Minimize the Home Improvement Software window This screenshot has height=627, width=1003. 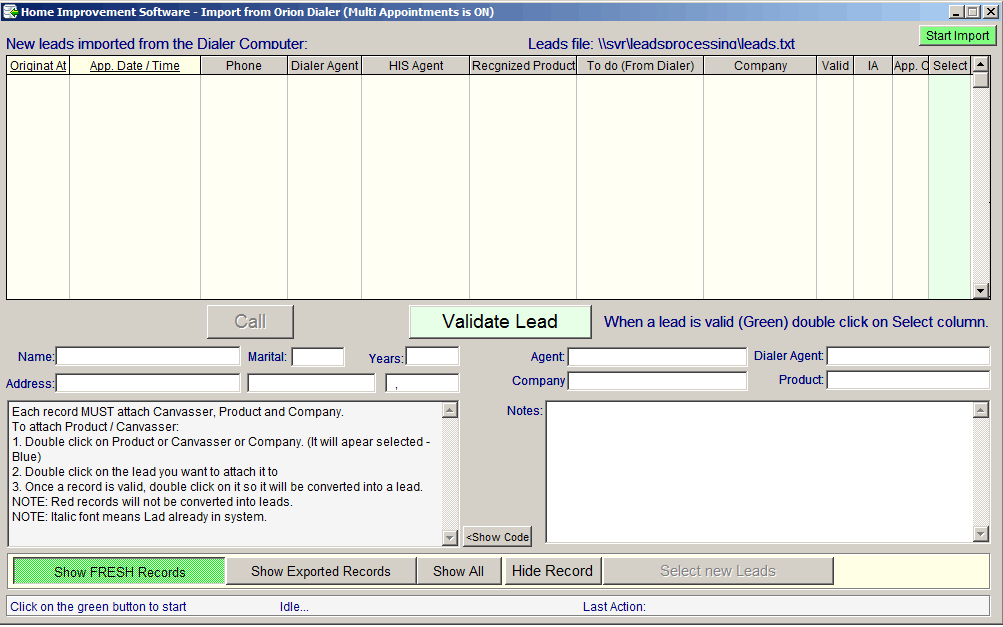pyautogui.click(x=956, y=12)
